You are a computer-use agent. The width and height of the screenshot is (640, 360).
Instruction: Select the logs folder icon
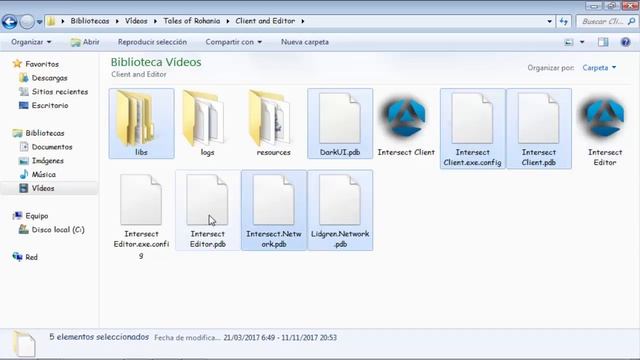tap(204, 118)
